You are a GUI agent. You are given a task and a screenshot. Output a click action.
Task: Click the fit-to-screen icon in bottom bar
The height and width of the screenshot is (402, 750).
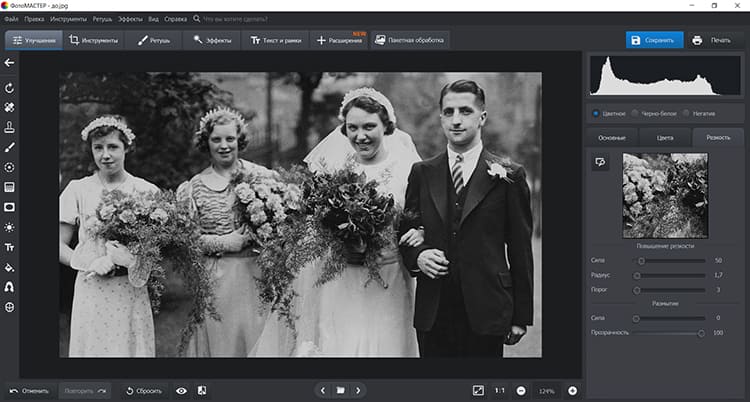(x=478, y=390)
